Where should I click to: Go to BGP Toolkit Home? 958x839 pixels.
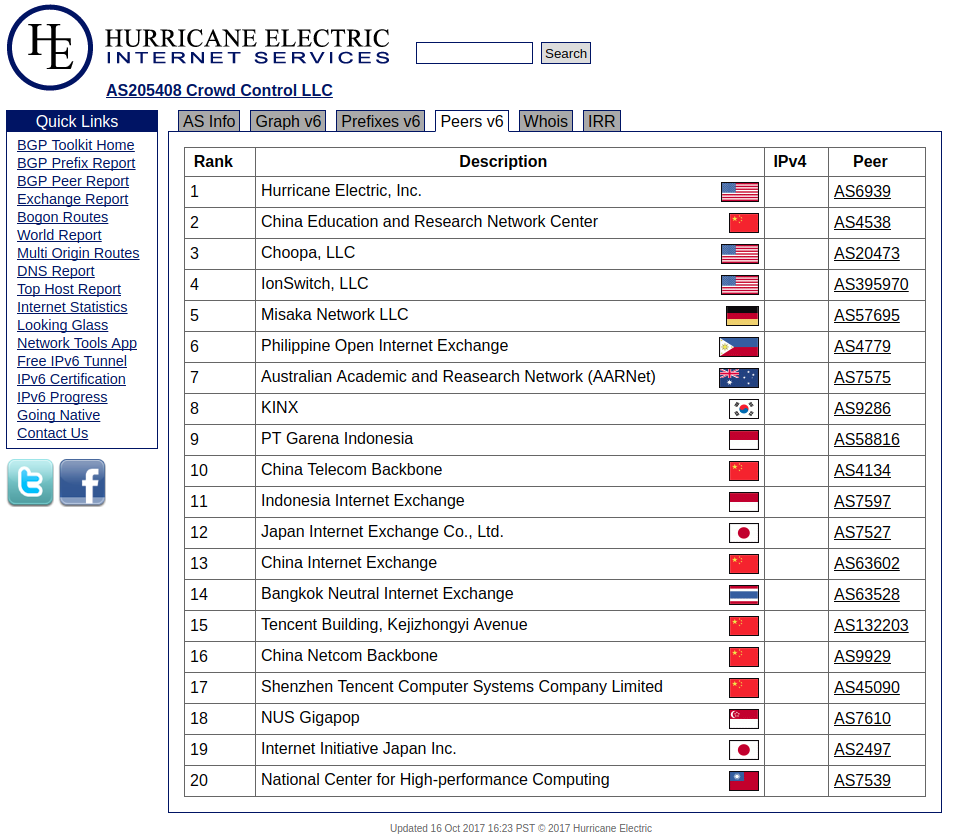(76, 145)
